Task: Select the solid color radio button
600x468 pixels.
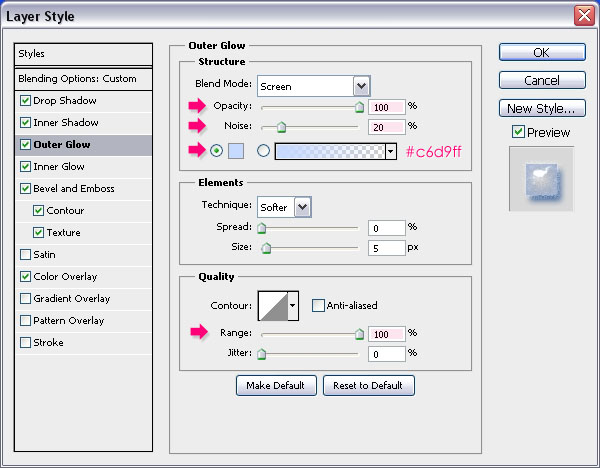Action: 217,151
